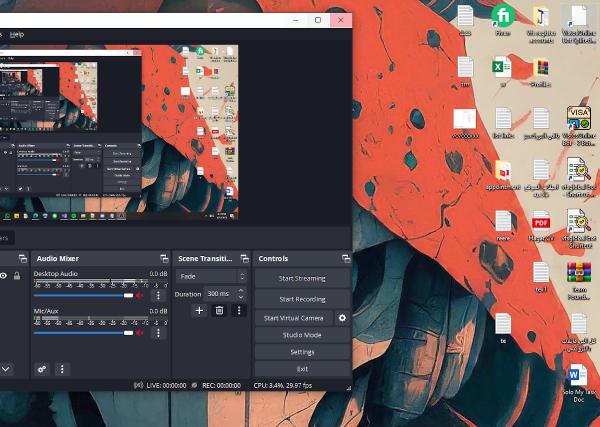Open virtual camera settings gear icon
This screenshot has width=600, height=427.
click(x=342, y=318)
